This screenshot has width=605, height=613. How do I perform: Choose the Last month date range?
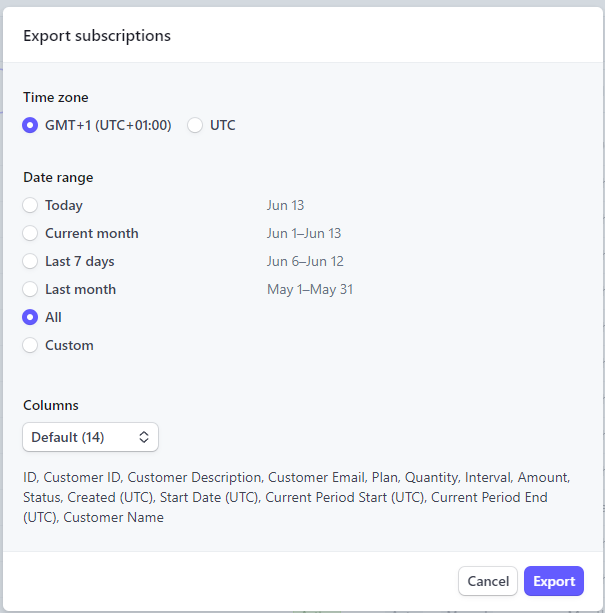(31, 289)
